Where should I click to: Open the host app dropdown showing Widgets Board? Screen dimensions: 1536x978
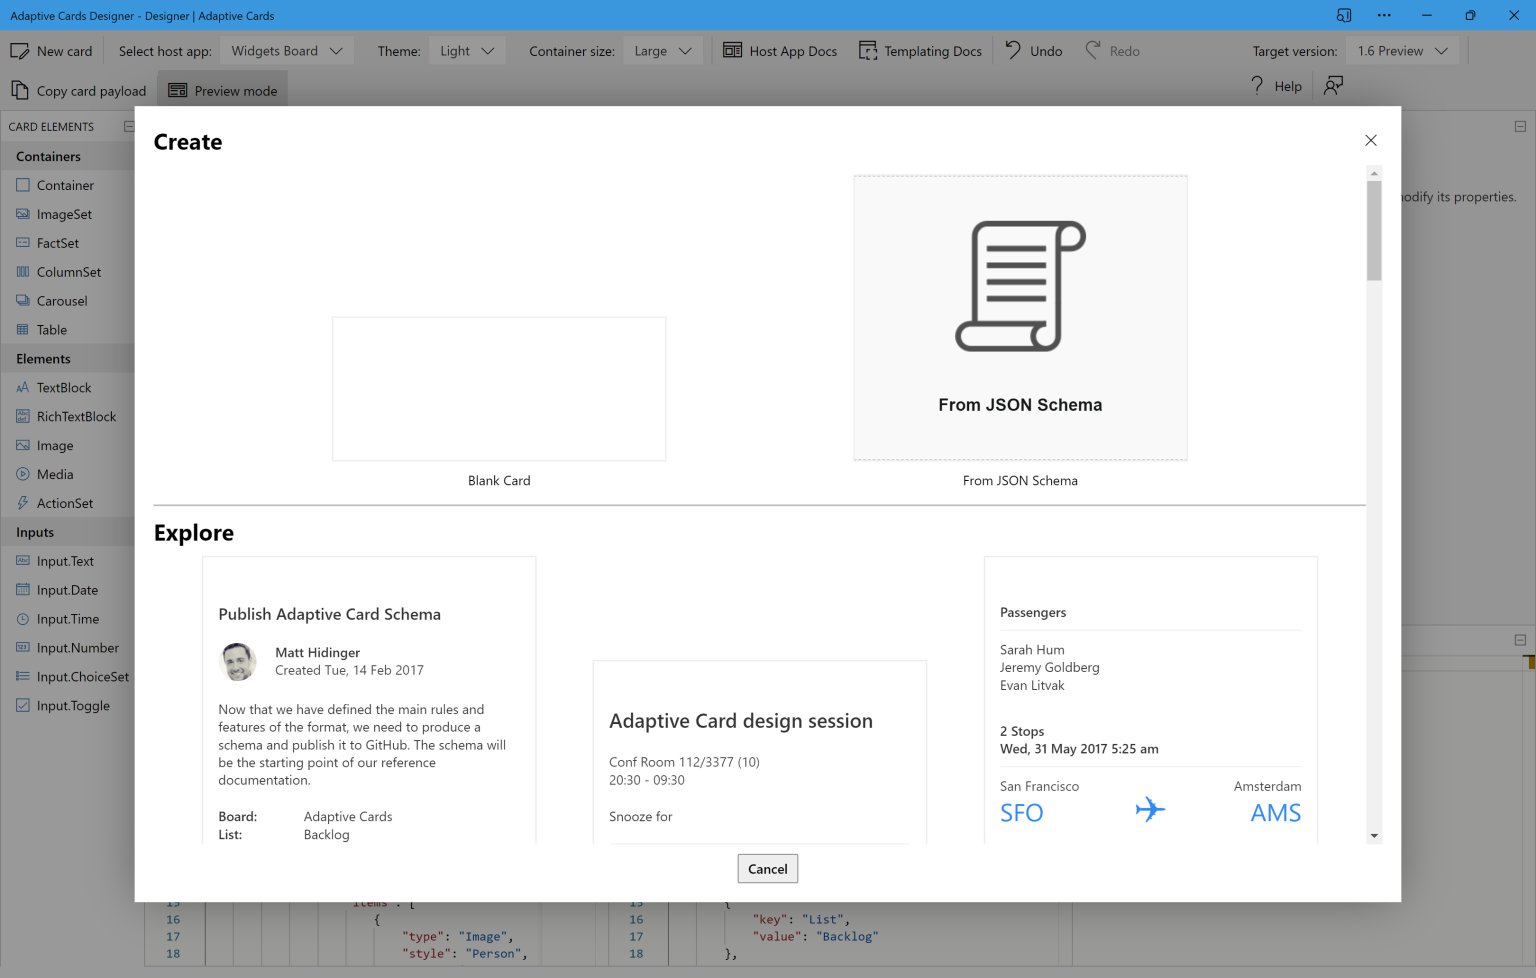coord(286,49)
